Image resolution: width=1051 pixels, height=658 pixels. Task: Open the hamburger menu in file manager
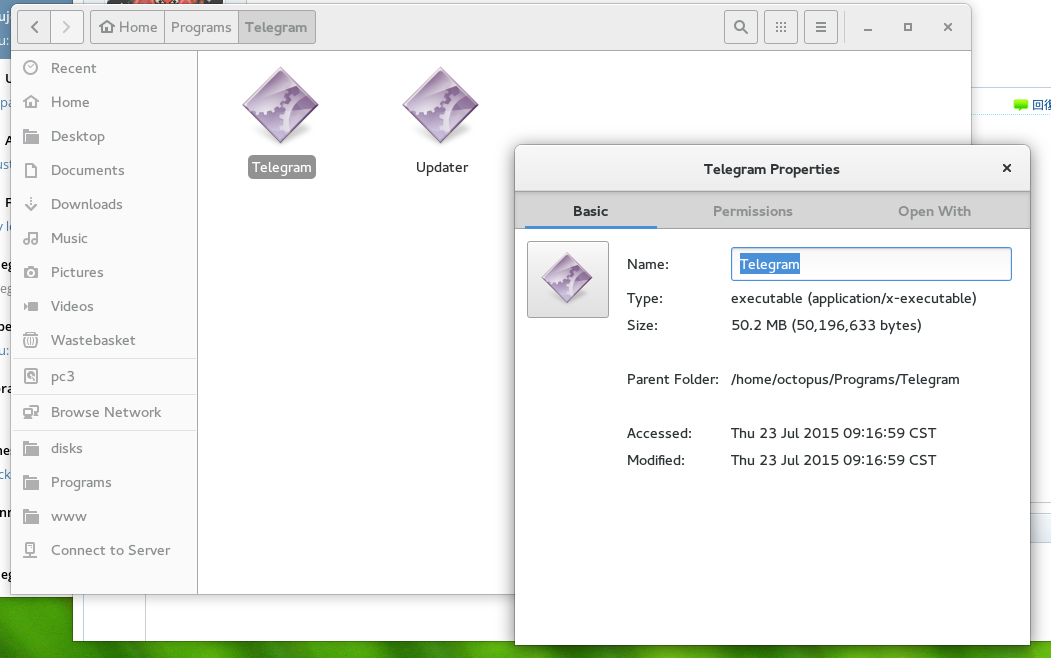point(821,27)
